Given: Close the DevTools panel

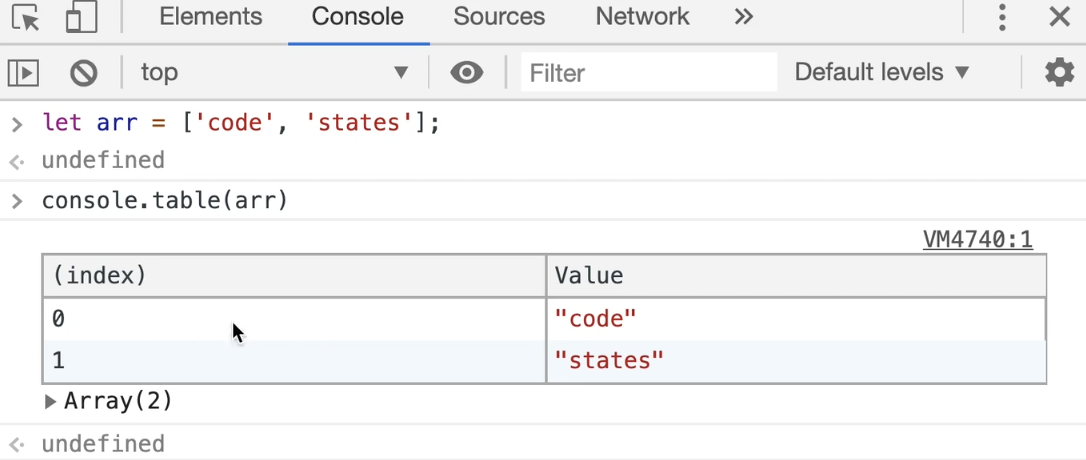Looking at the screenshot, I should point(1059,17).
